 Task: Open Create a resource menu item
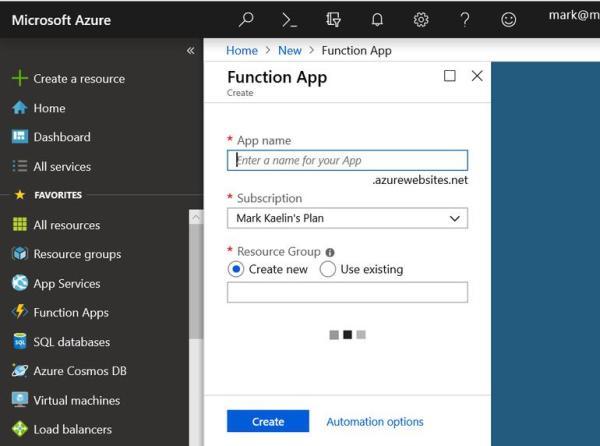coord(79,79)
